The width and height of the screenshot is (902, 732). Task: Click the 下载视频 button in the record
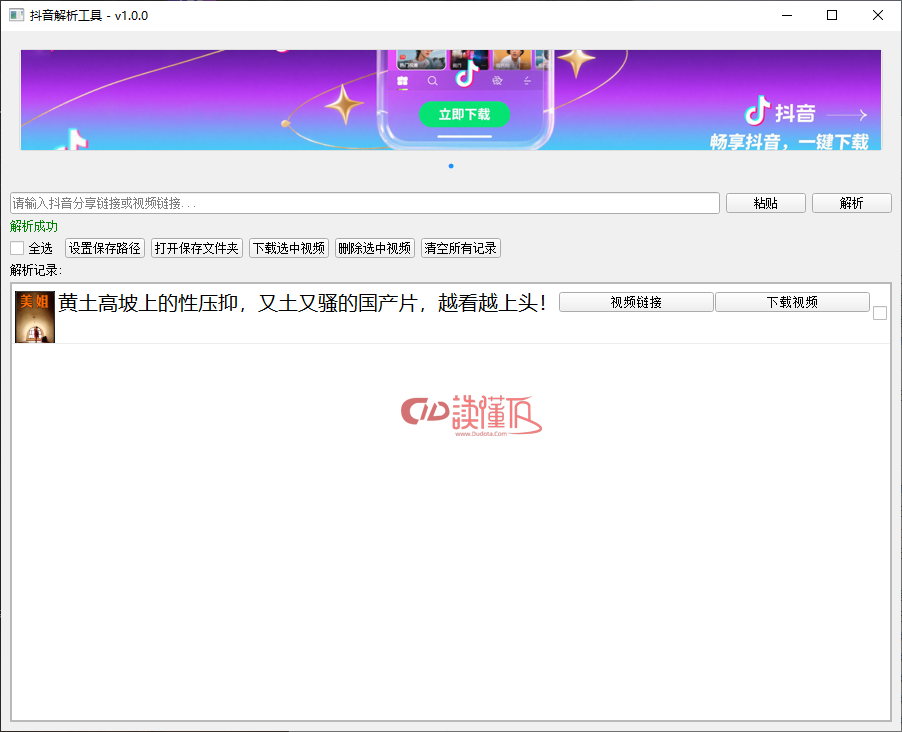792,302
